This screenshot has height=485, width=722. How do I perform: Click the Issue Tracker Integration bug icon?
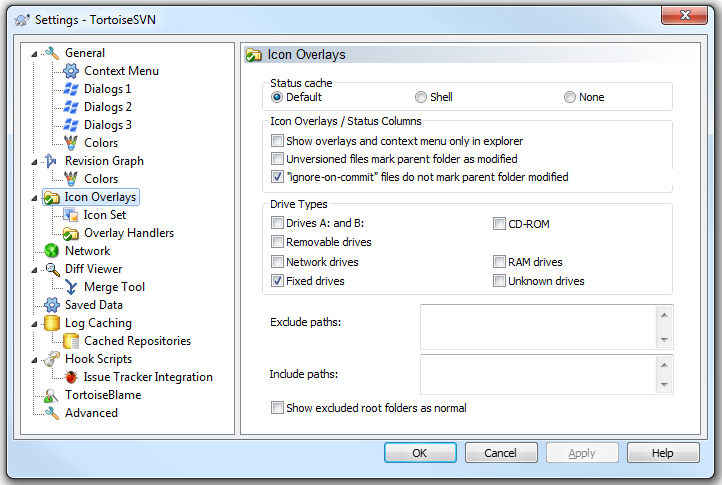pyautogui.click(x=71, y=377)
